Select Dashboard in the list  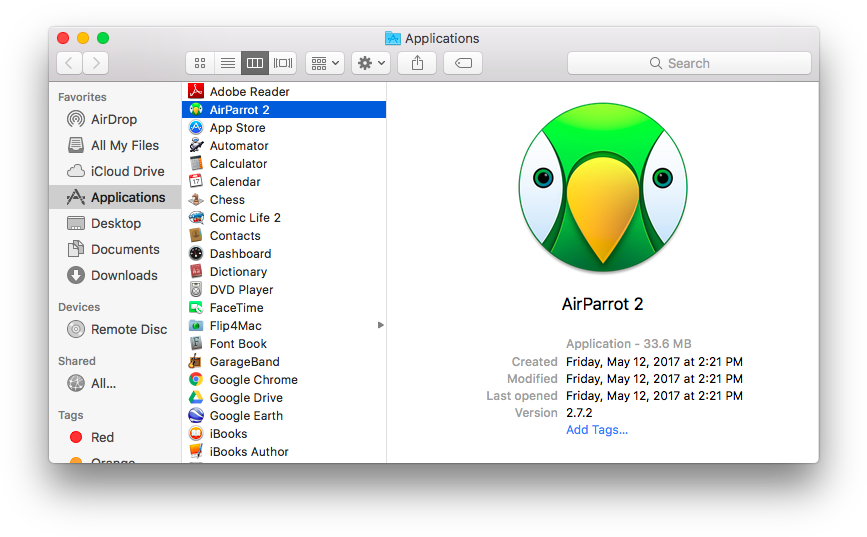[x=284, y=254]
